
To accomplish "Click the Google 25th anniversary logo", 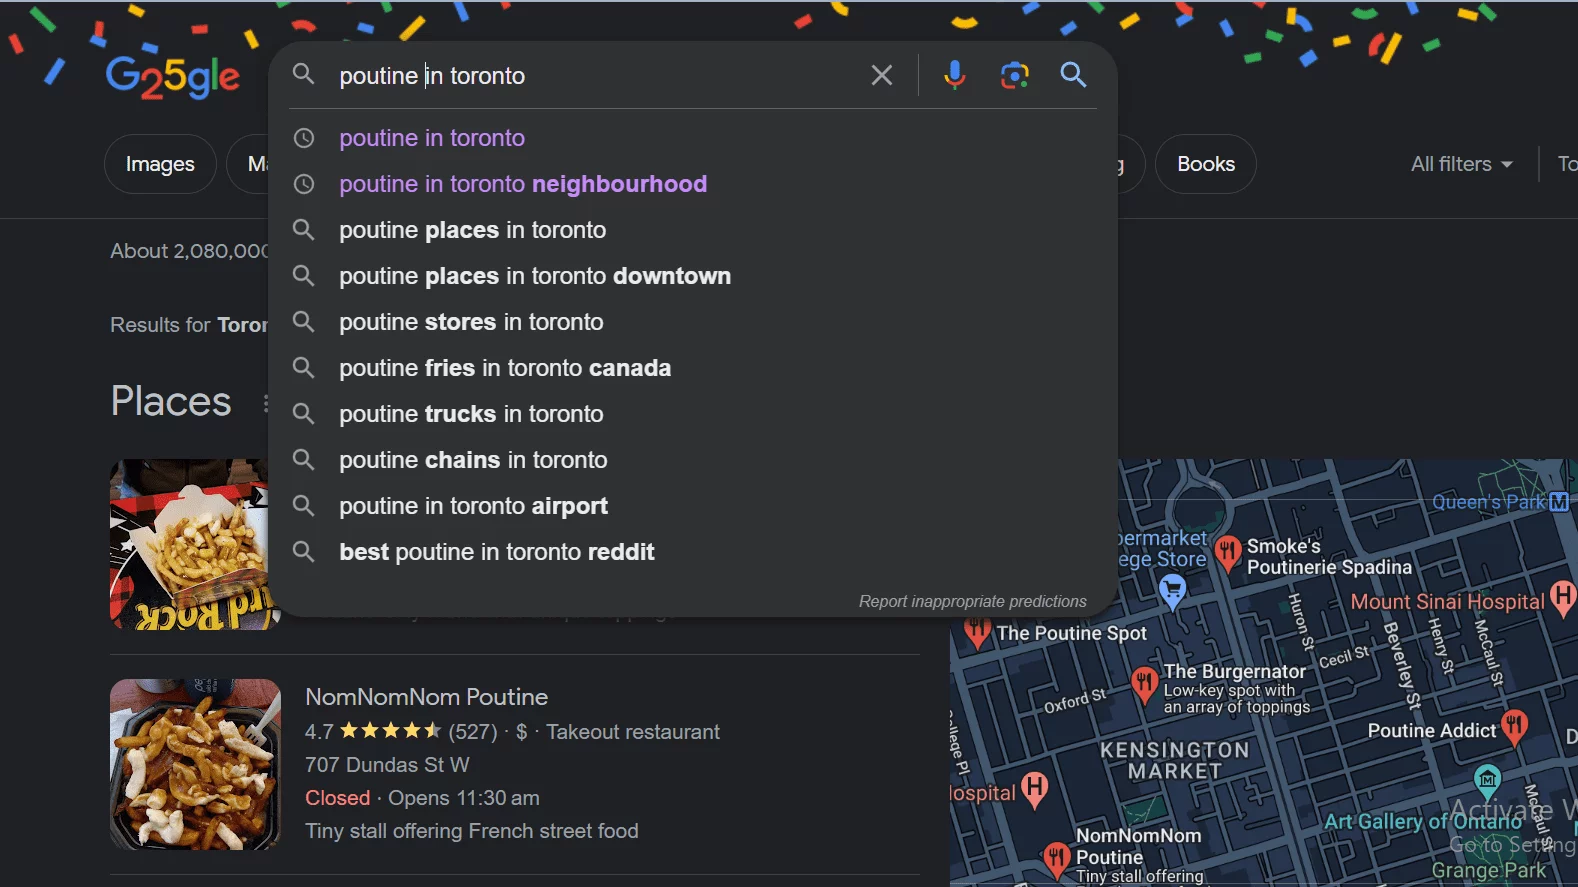I will (x=173, y=77).
